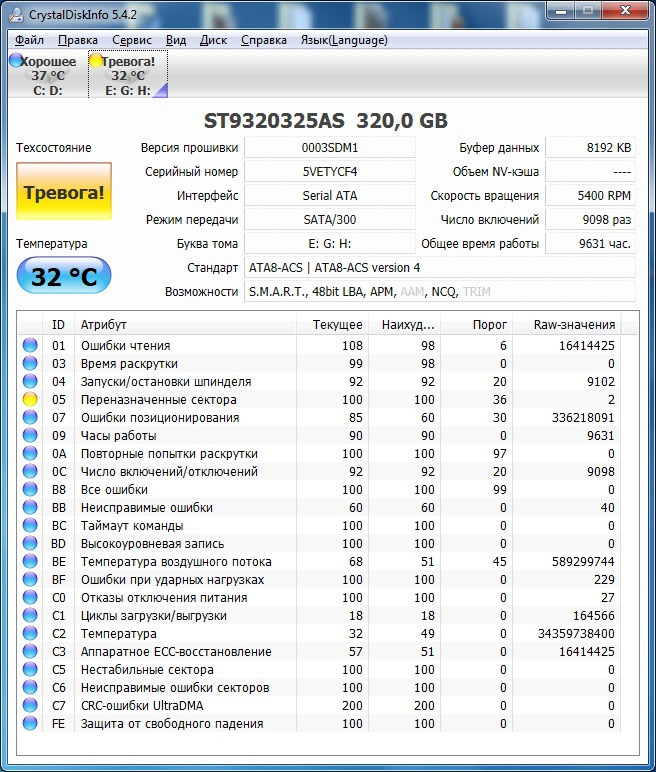
Task: Click the Текущее column header
Action: click(x=332, y=324)
